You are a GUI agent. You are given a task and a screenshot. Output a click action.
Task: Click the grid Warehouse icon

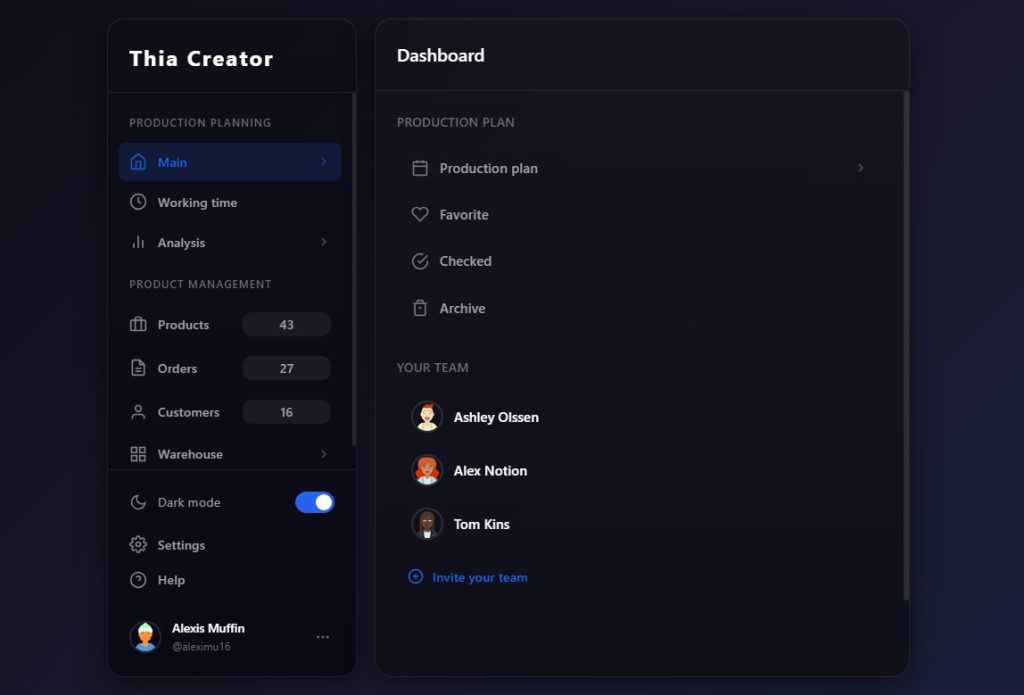click(138, 454)
